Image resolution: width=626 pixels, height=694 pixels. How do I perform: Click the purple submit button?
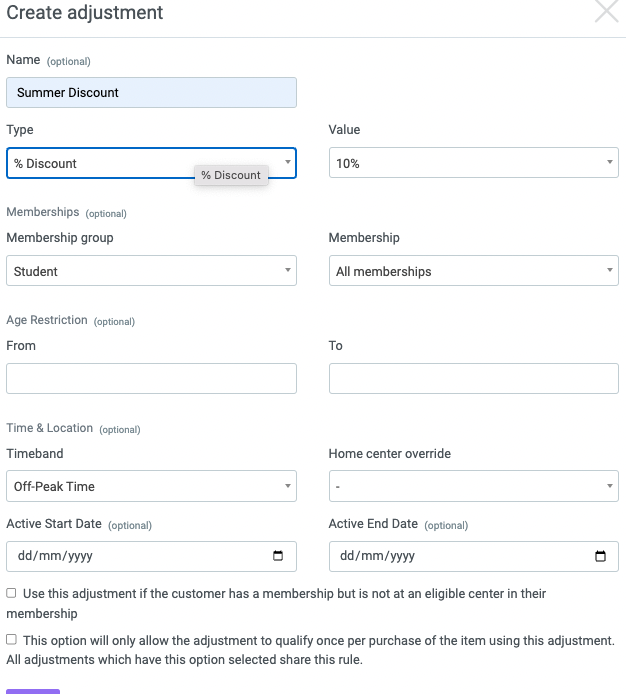(x=33, y=691)
